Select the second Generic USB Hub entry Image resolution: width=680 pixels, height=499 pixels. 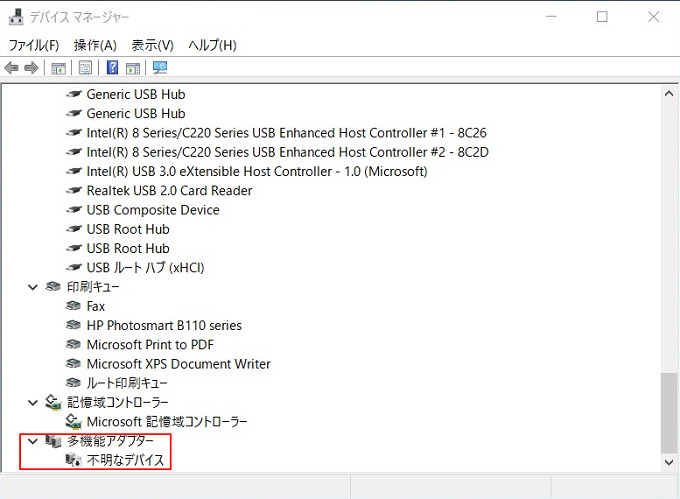click(136, 114)
